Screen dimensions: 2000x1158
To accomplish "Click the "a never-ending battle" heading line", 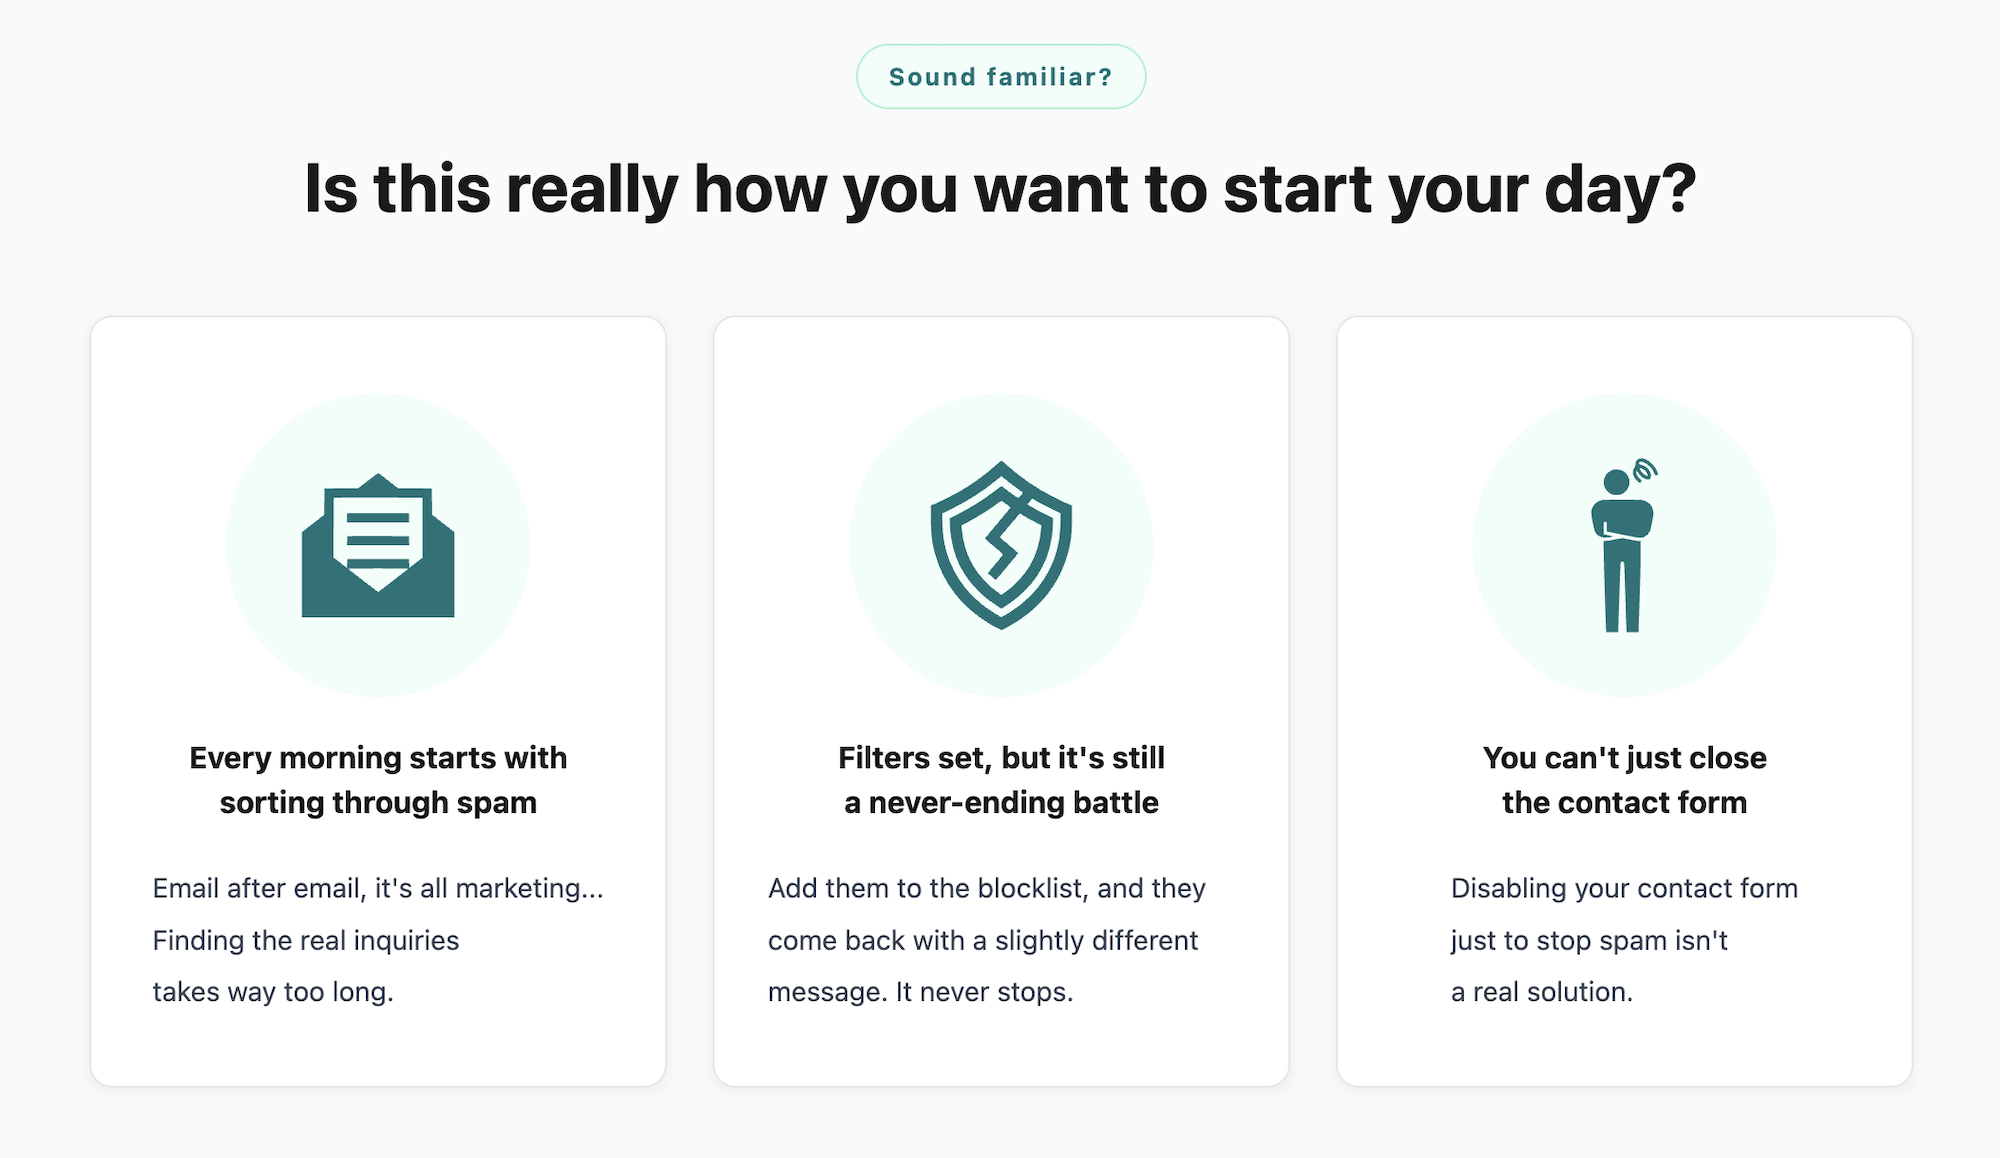I will (x=1001, y=803).
